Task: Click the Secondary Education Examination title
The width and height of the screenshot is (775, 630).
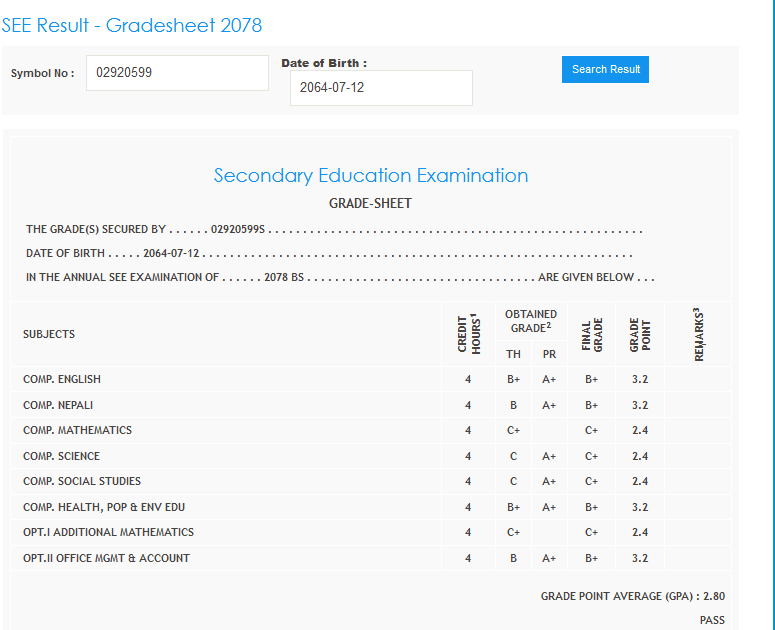Action: [x=371, y=176]
